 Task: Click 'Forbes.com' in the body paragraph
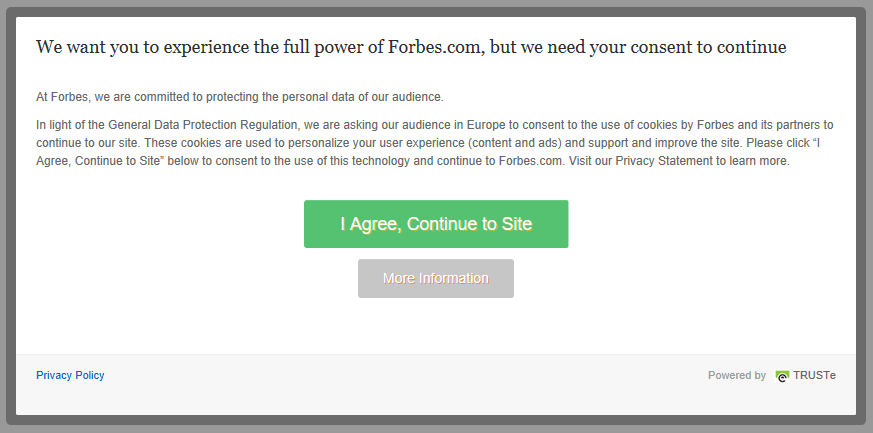[x=531, y=161]
